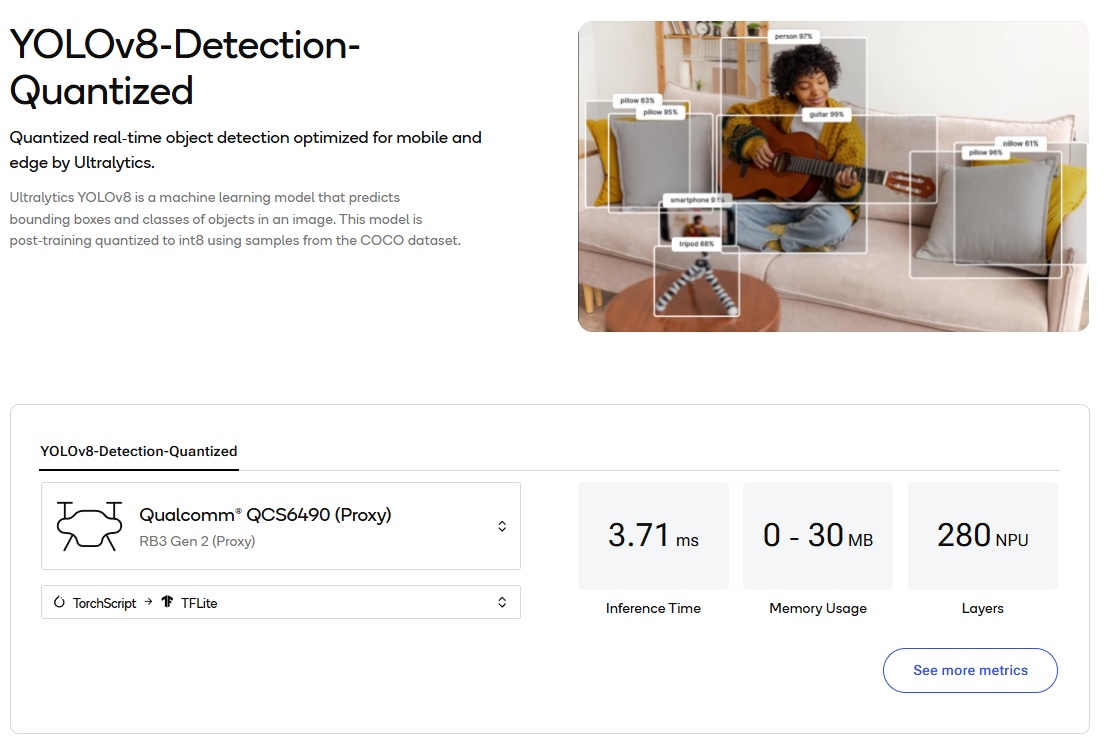Click the drone device icon
Viewport: 1104px width, 742px height.
tap(90, 526)
